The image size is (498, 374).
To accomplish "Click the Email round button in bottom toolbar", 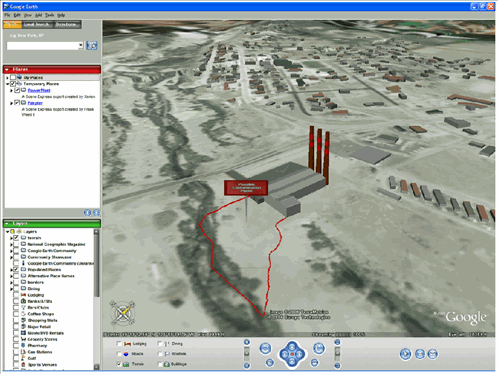I will 432,354.
